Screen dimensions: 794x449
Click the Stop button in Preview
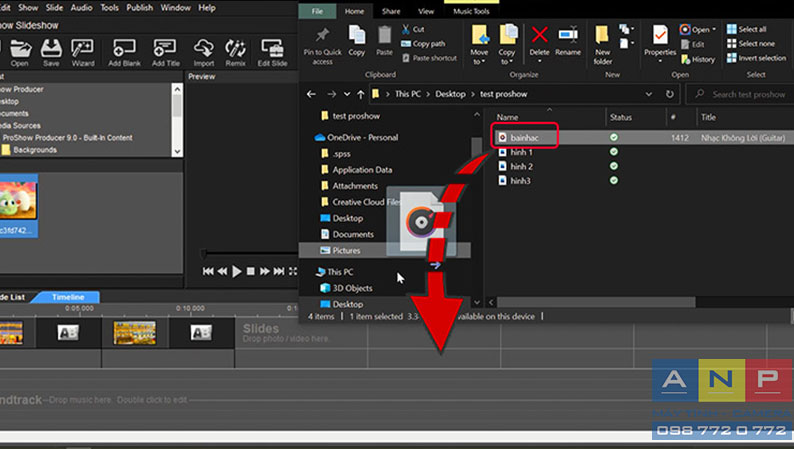pyautogui.click(x=251, y=271)
